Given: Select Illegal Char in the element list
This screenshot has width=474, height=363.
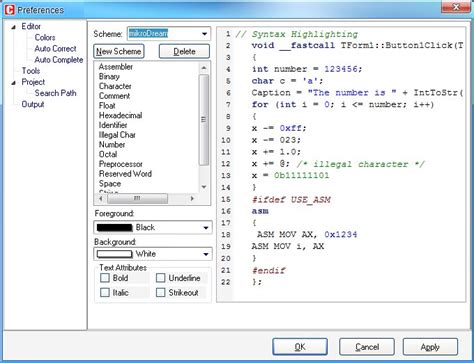Looking at the screenshot, I should tap(117, 135).
